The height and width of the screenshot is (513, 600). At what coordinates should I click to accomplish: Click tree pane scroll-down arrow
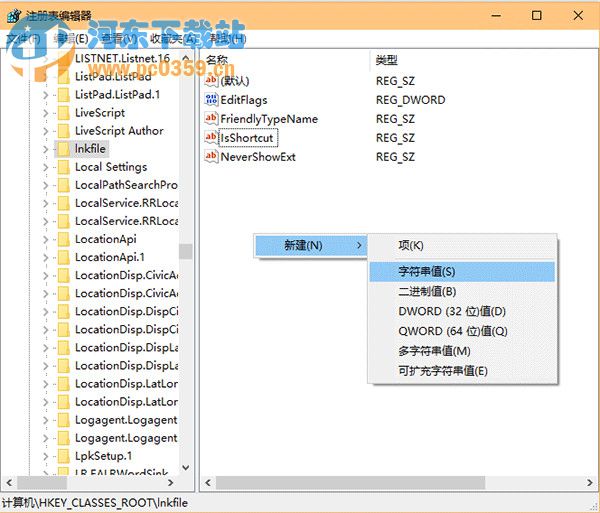click(x=186, y=467)
